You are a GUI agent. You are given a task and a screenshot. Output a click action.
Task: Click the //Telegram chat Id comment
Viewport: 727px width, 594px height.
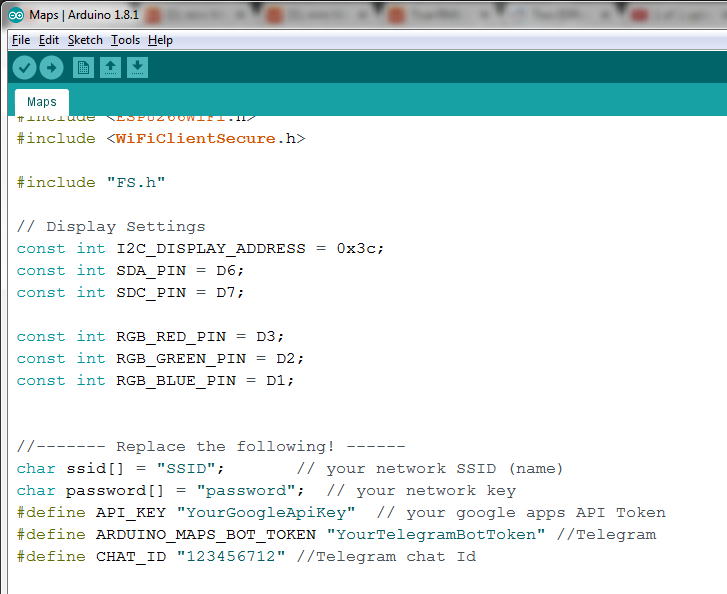[x=386, y=556]
